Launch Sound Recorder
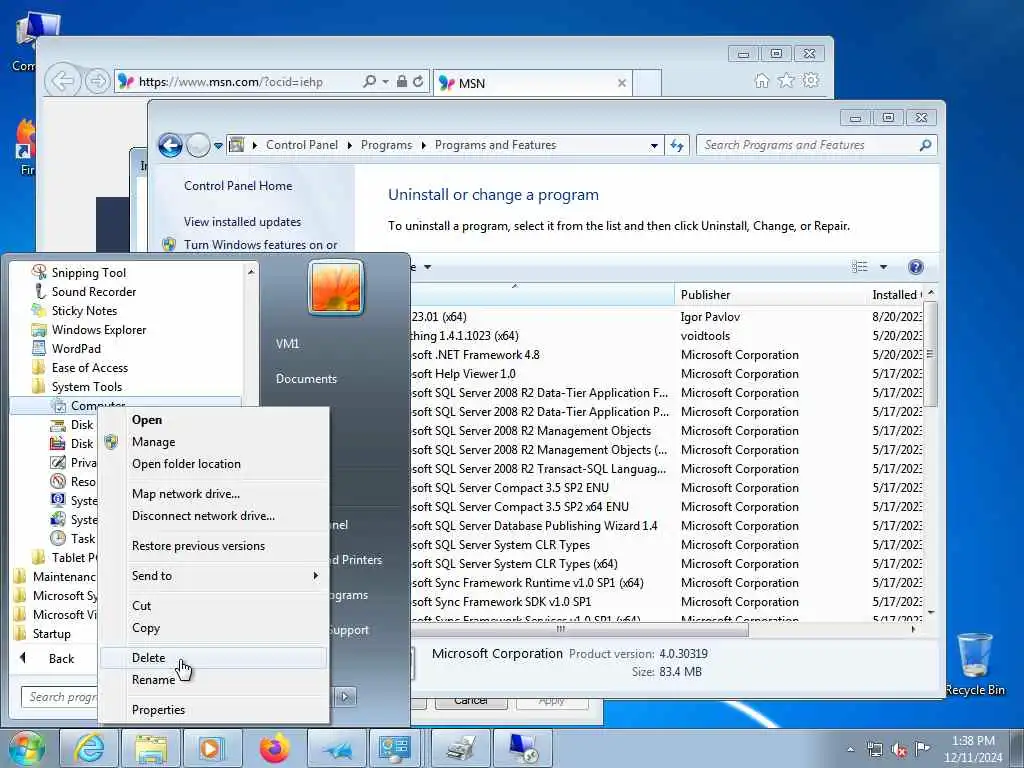Image resolution: width=1024 pixels, height=768 pixels. coord(93,292)
